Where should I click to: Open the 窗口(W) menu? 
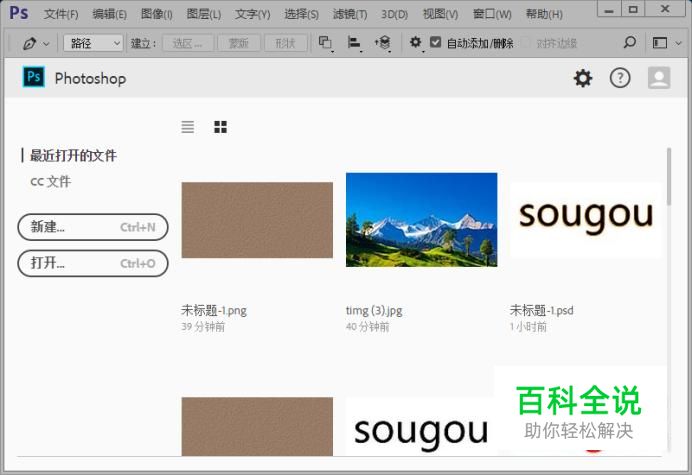pos(492,14)
